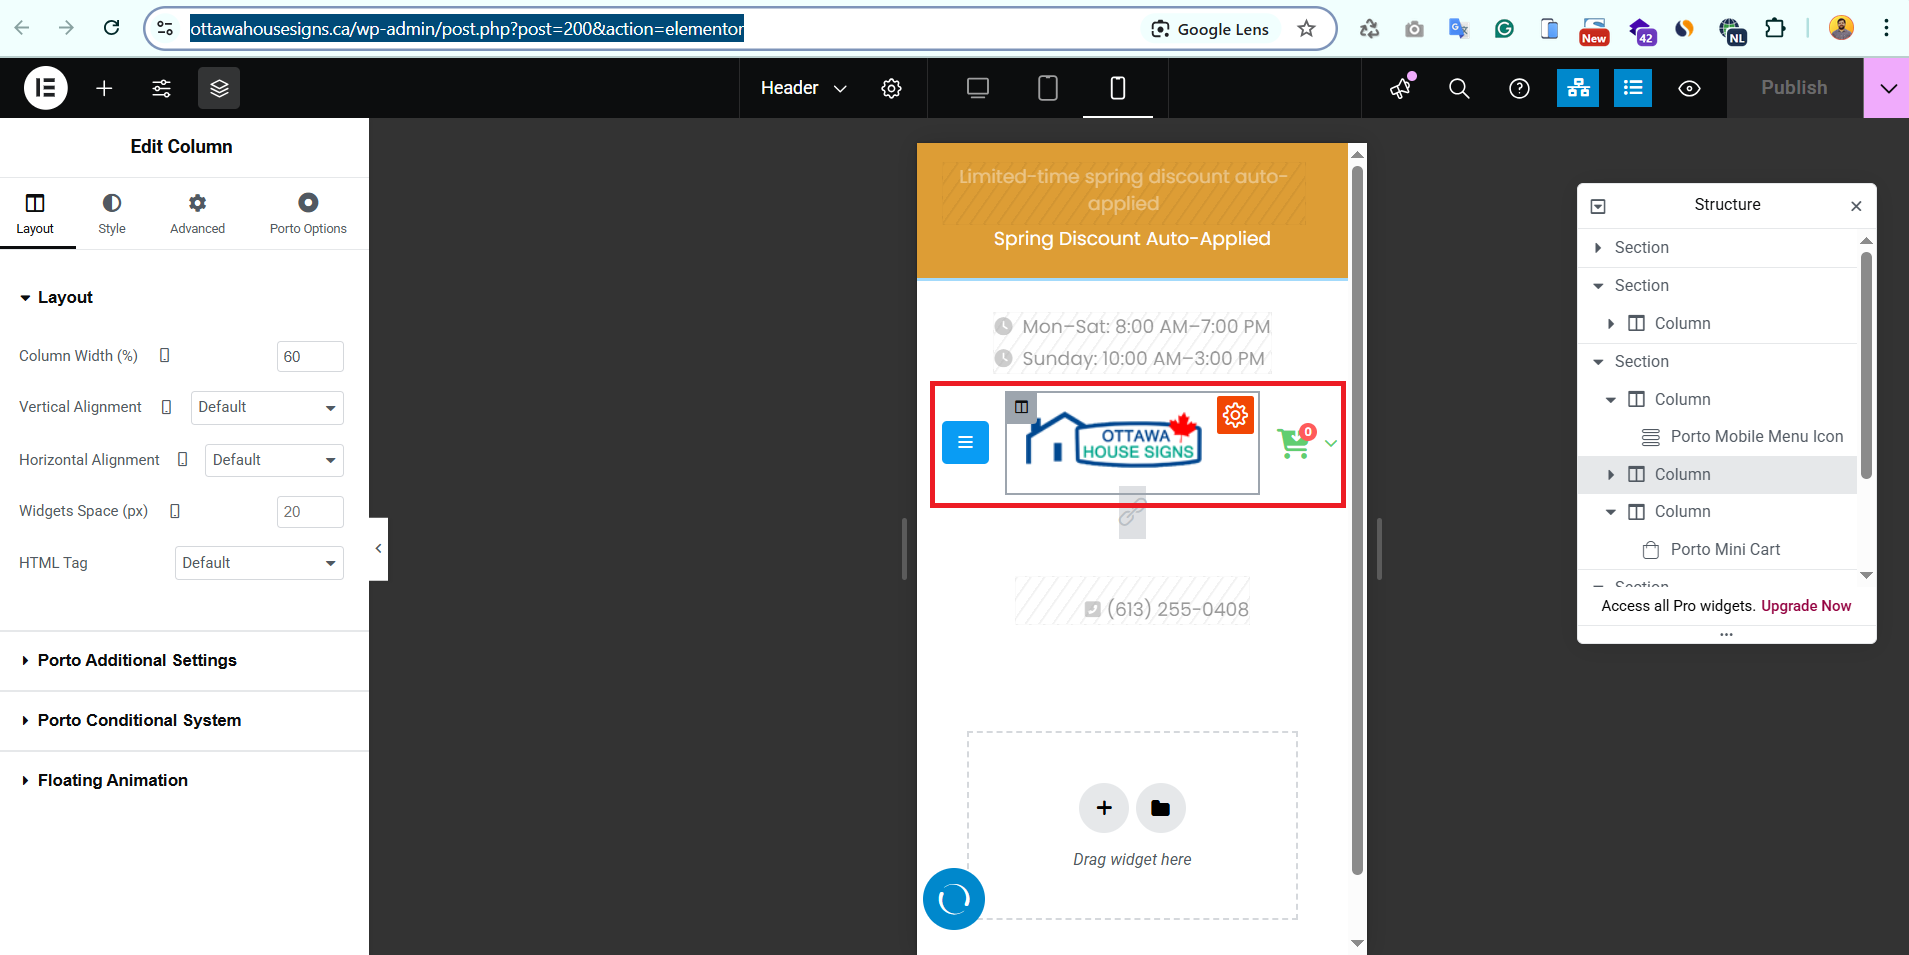Click the link icon below logo
The height and width of the screenshot is (955, 1909).
pyautogui.click(x=1132, y=513)
